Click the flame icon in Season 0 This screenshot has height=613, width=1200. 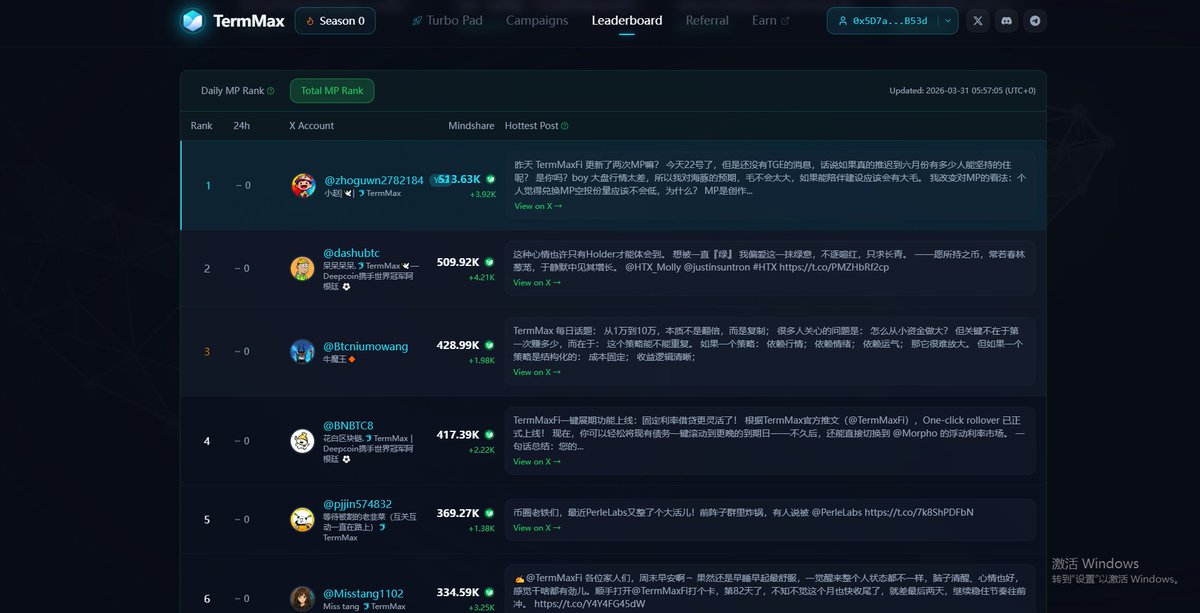(310, 21)
